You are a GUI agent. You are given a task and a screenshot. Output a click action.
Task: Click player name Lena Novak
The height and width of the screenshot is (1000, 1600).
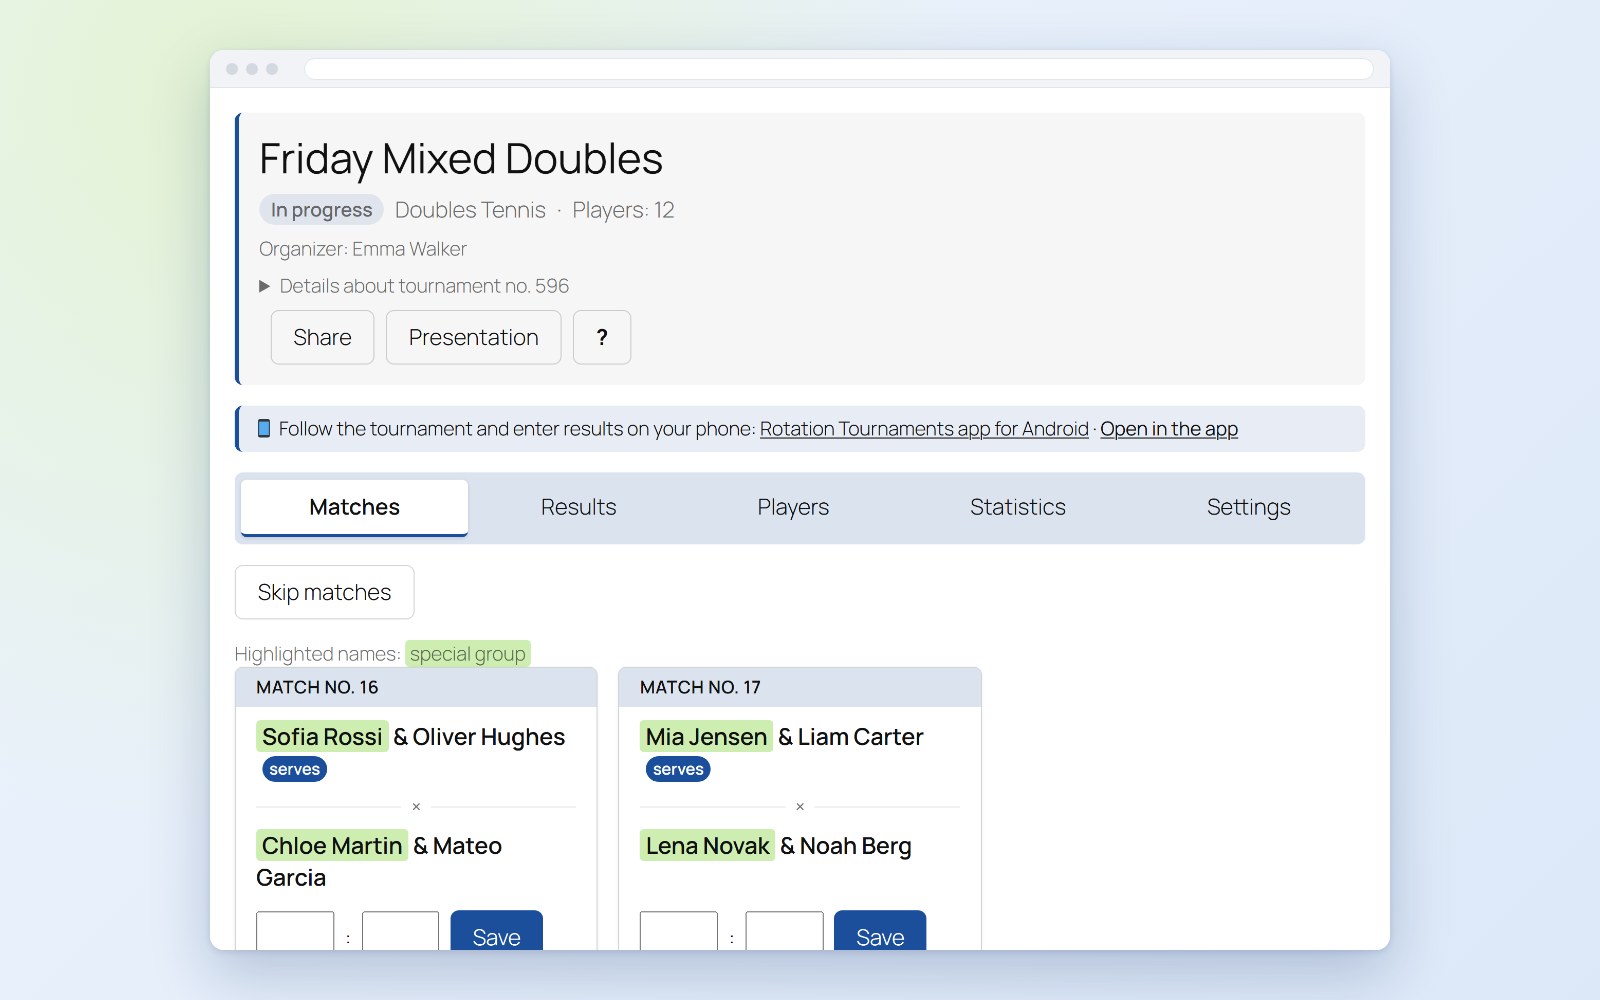click(x=708, y=846)
